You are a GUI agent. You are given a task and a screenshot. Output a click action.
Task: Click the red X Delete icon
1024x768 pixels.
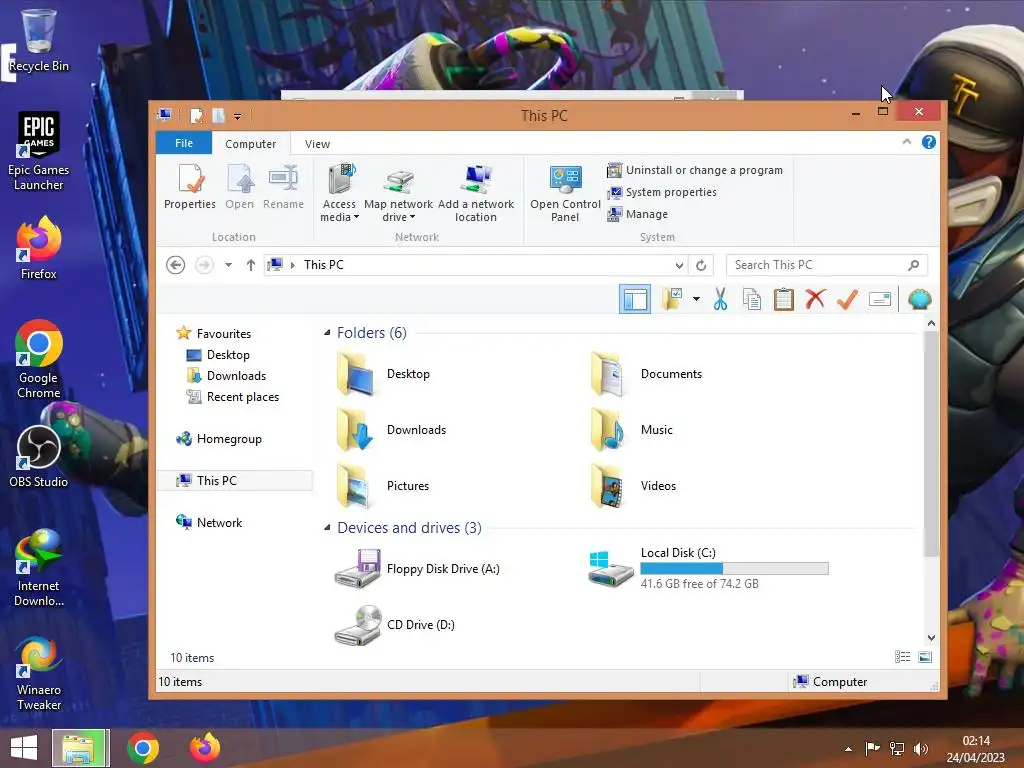pos(815,299)
